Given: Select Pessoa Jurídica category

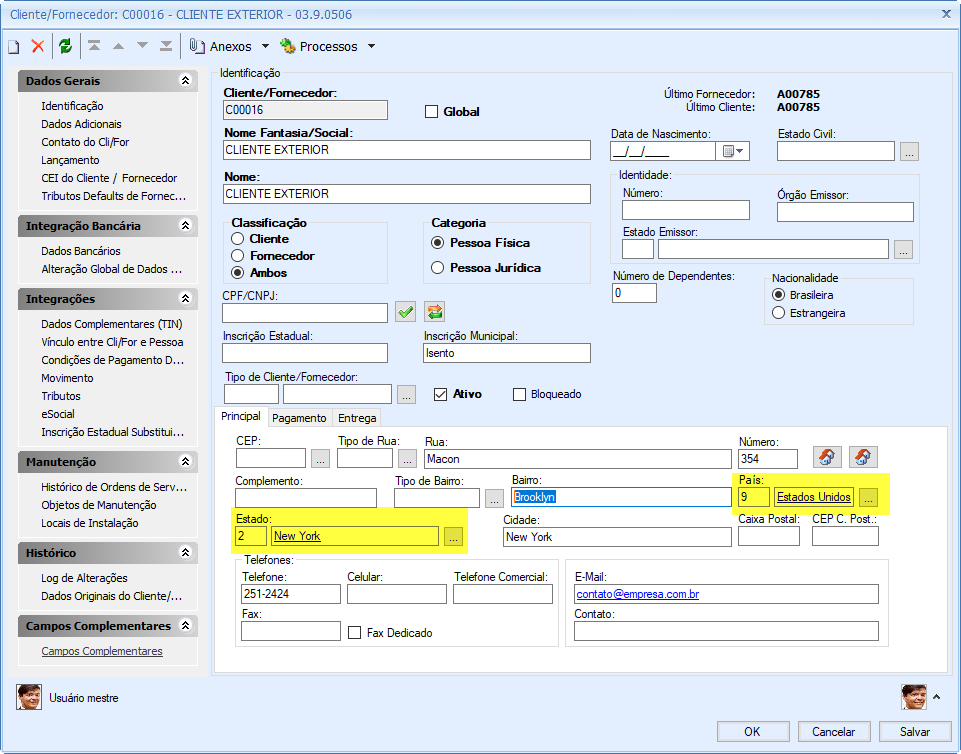Looking at the screenshot, I should pos(438,268).
